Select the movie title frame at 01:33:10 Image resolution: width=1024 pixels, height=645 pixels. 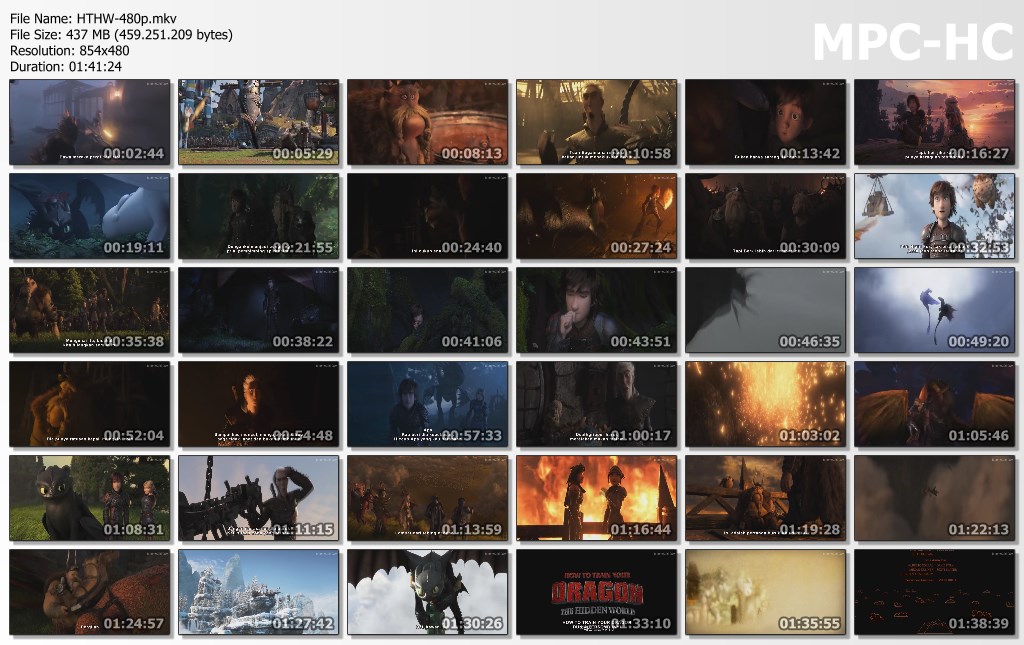point(597,592)
